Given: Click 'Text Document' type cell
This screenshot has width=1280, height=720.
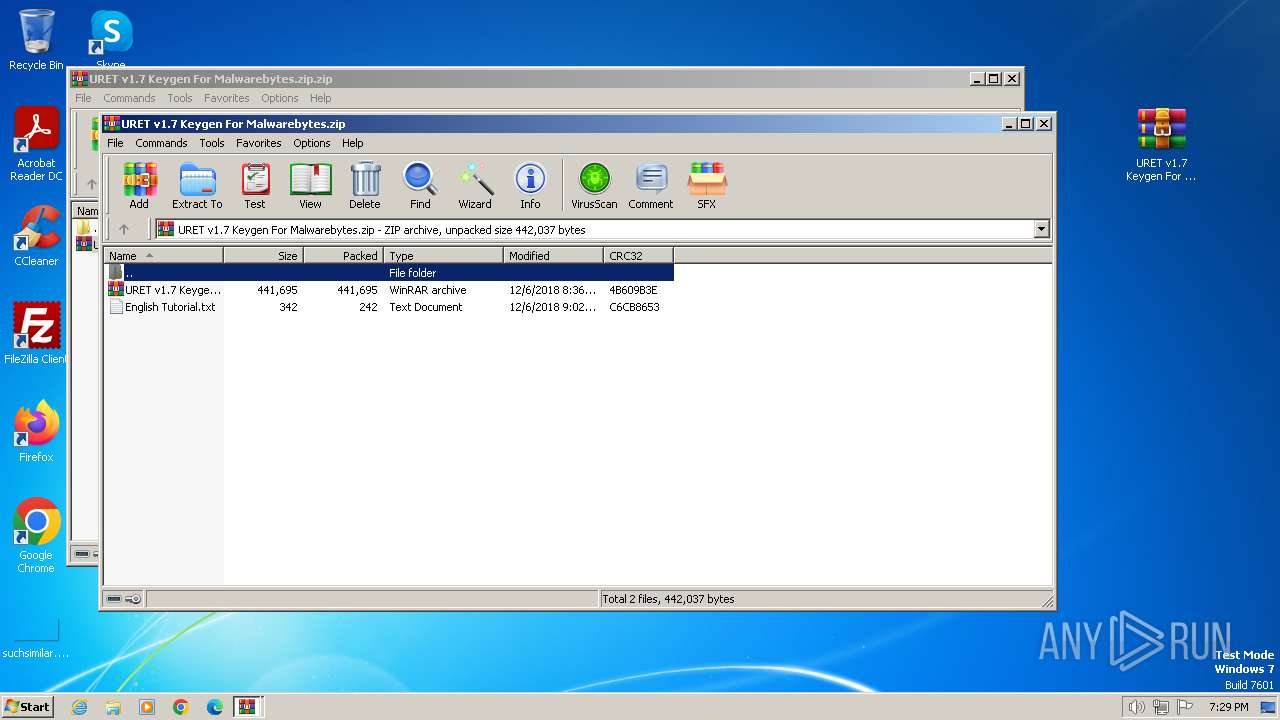Looking at the screenshot, I should (426, 307).
